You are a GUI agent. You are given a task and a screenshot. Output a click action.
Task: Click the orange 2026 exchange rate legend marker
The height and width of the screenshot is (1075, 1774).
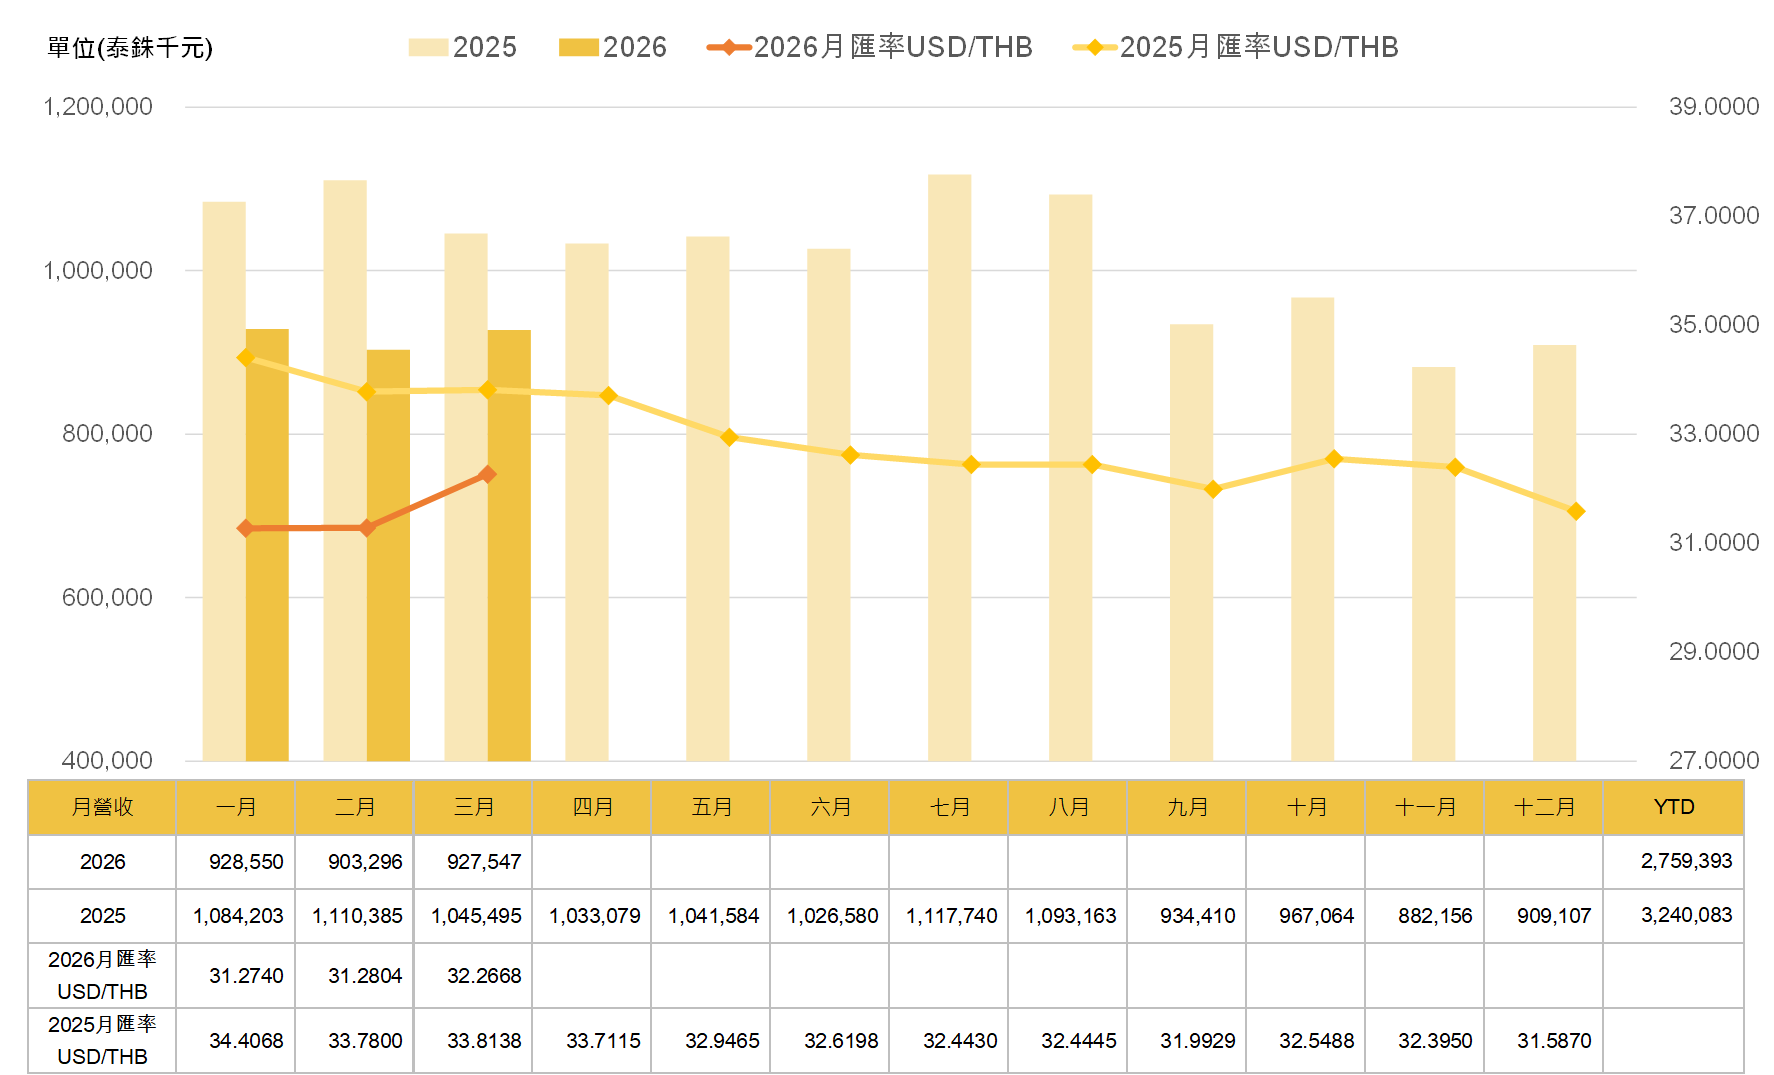coord(729,48)
